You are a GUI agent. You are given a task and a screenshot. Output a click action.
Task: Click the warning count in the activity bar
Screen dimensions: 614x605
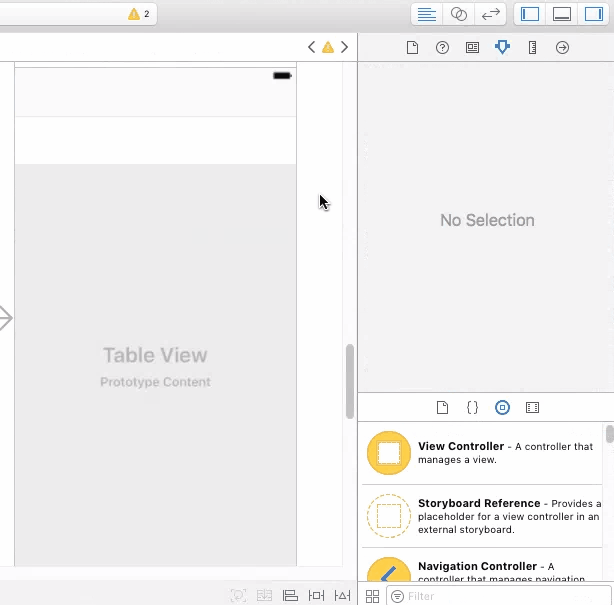click(139, 14)
